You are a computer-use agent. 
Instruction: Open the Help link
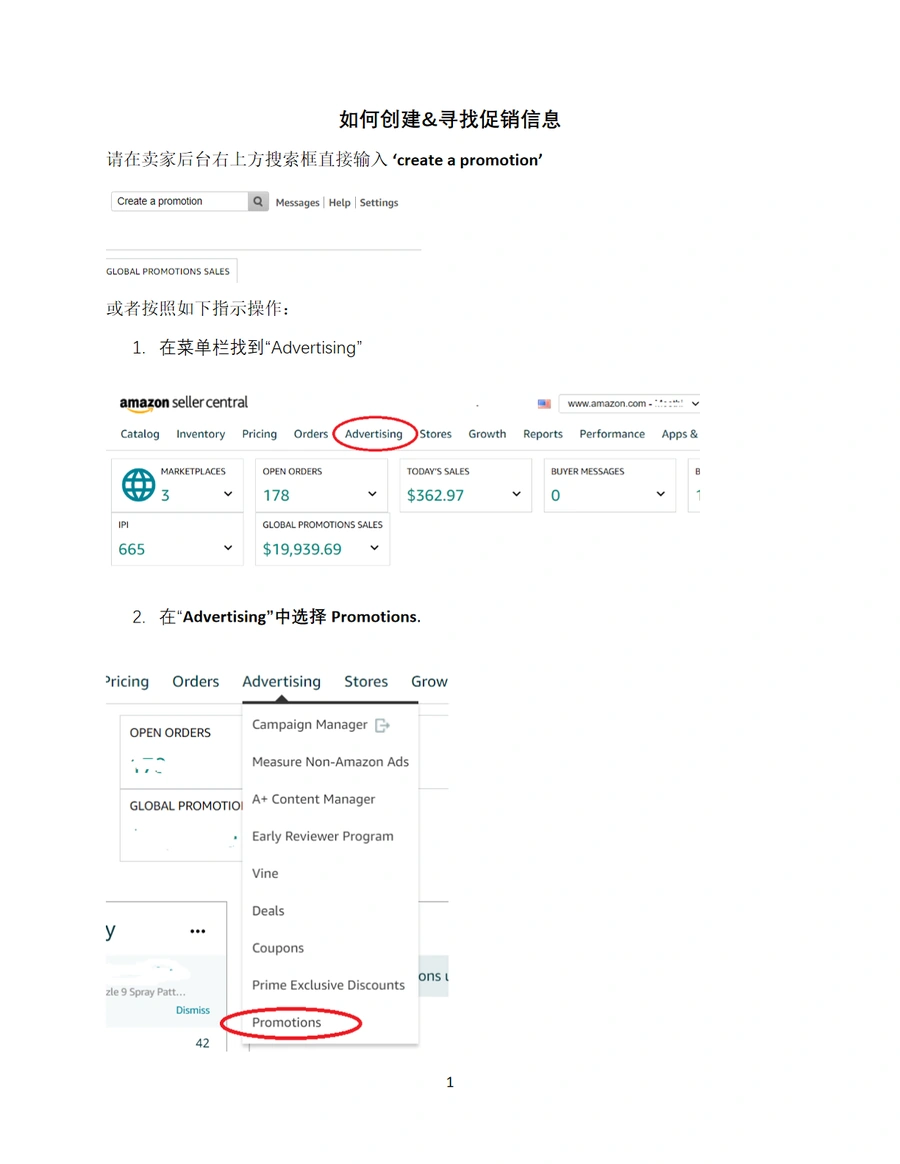pos(339,203)
